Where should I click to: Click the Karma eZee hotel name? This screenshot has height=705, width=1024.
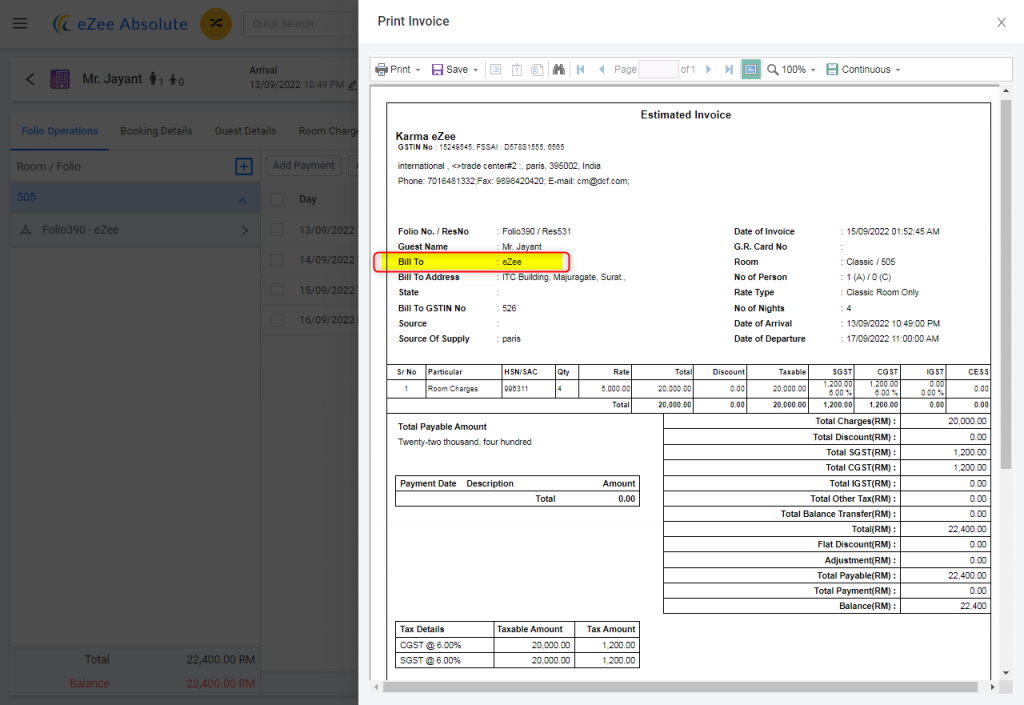coord(425,136)
